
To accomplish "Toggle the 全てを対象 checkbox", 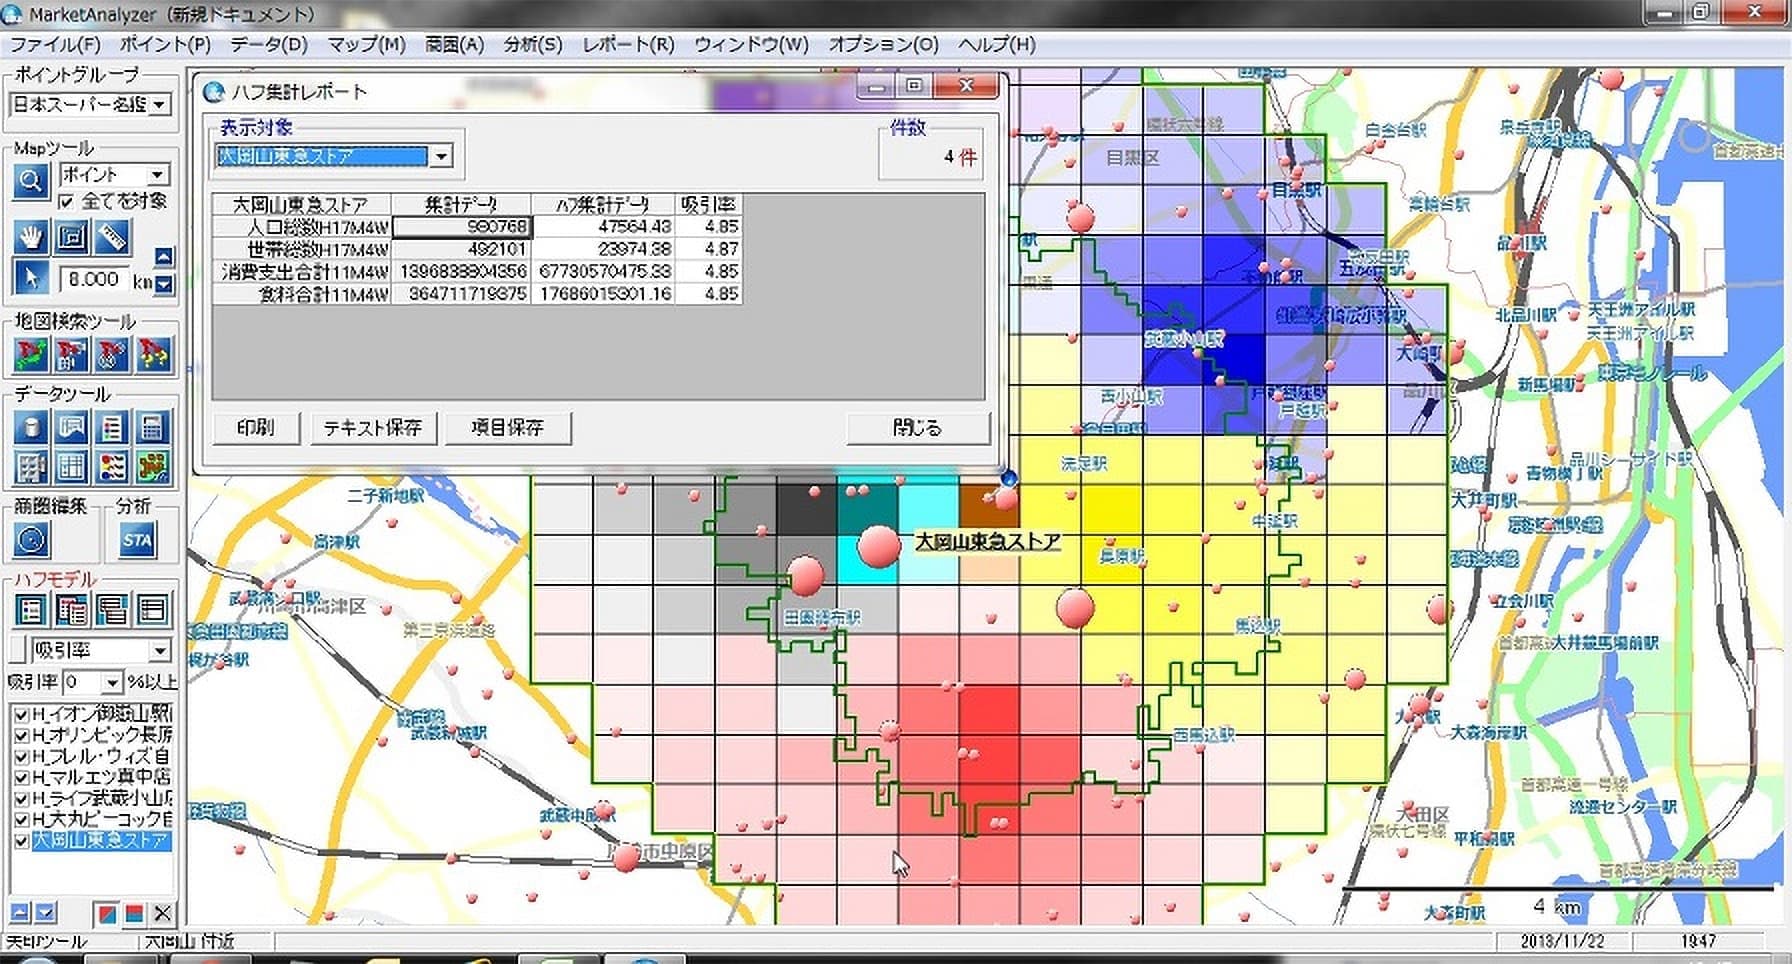I will point(67,202).
